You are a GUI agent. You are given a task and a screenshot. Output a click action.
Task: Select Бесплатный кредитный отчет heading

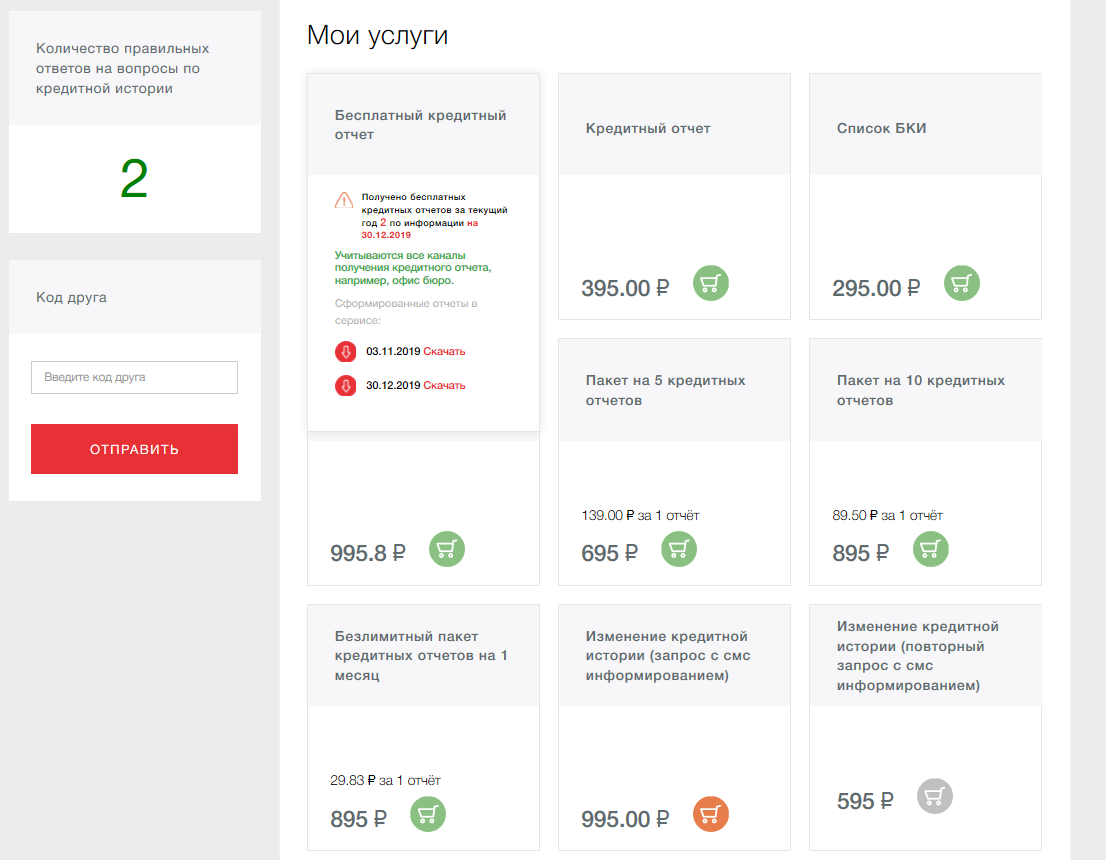pos(420,125)
